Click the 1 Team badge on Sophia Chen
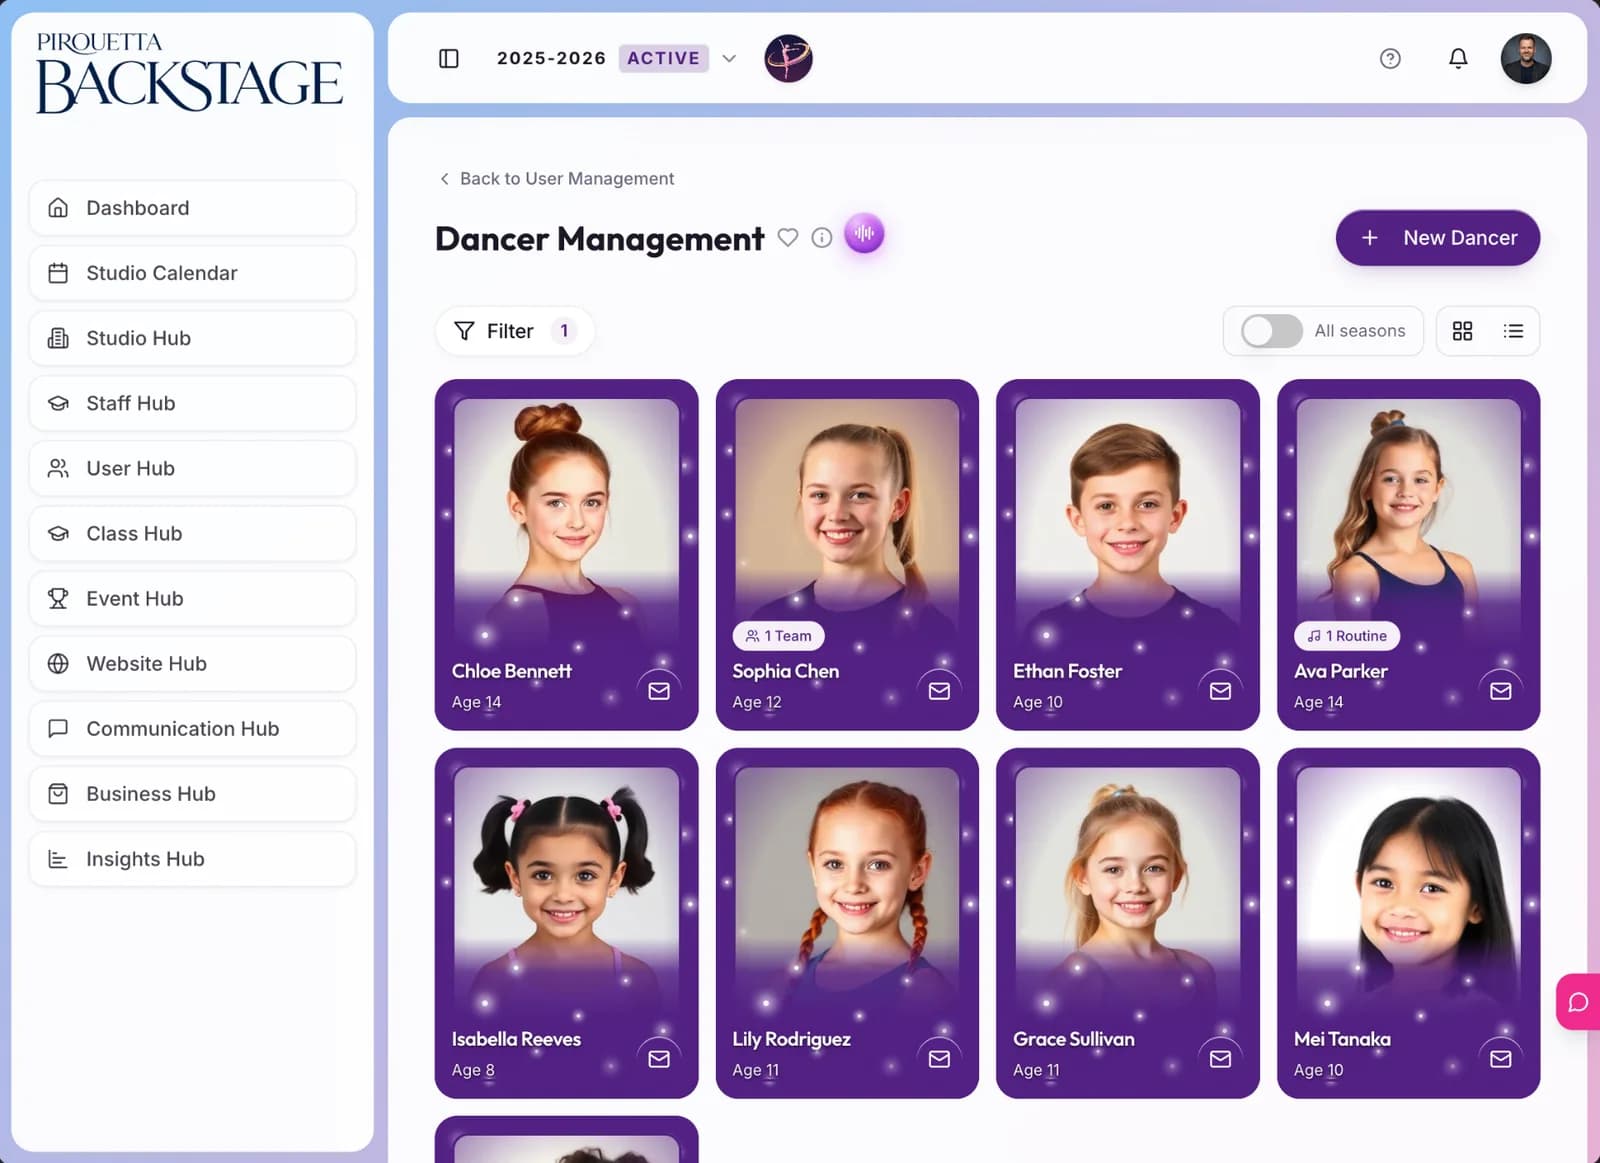 coord(778,636)
